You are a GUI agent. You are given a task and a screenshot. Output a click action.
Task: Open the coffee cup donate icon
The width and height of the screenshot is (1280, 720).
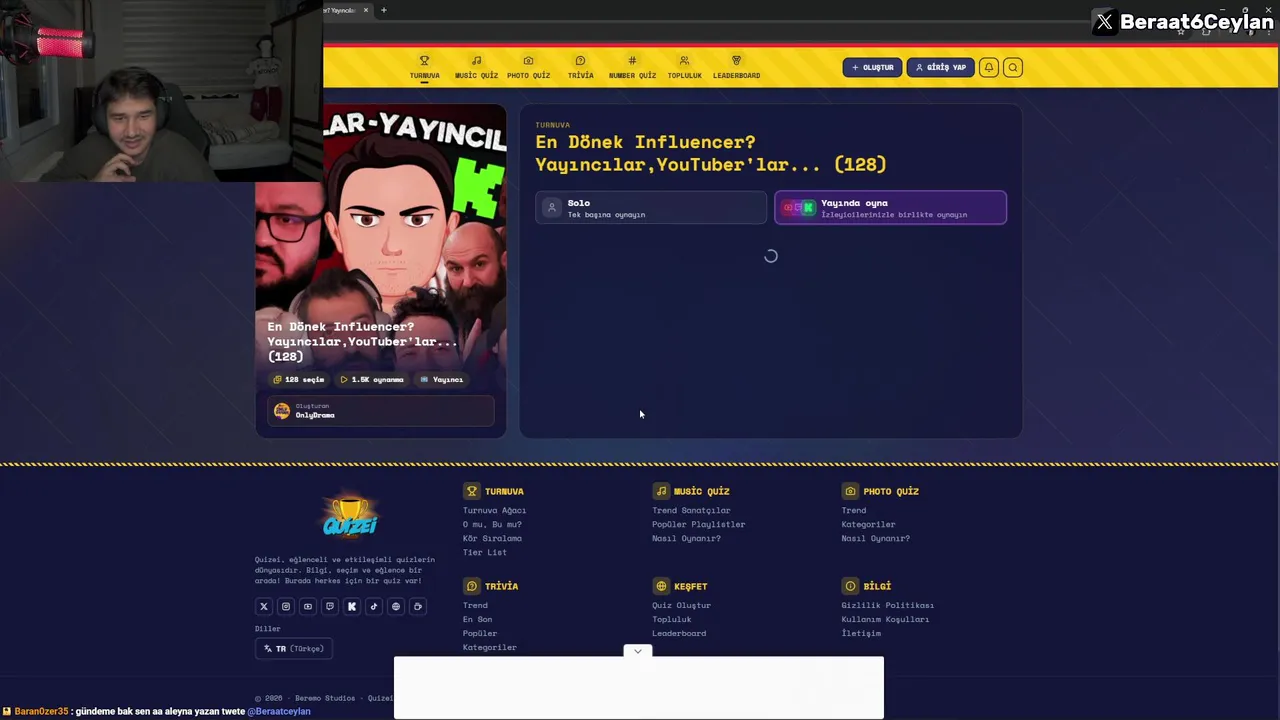418,606
